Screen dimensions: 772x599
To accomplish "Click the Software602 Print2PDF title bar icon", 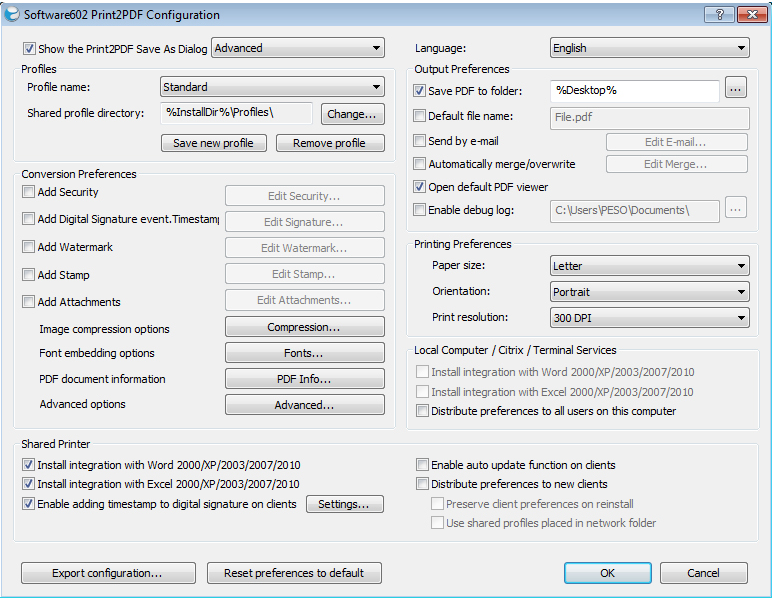I will click(13, 15).
